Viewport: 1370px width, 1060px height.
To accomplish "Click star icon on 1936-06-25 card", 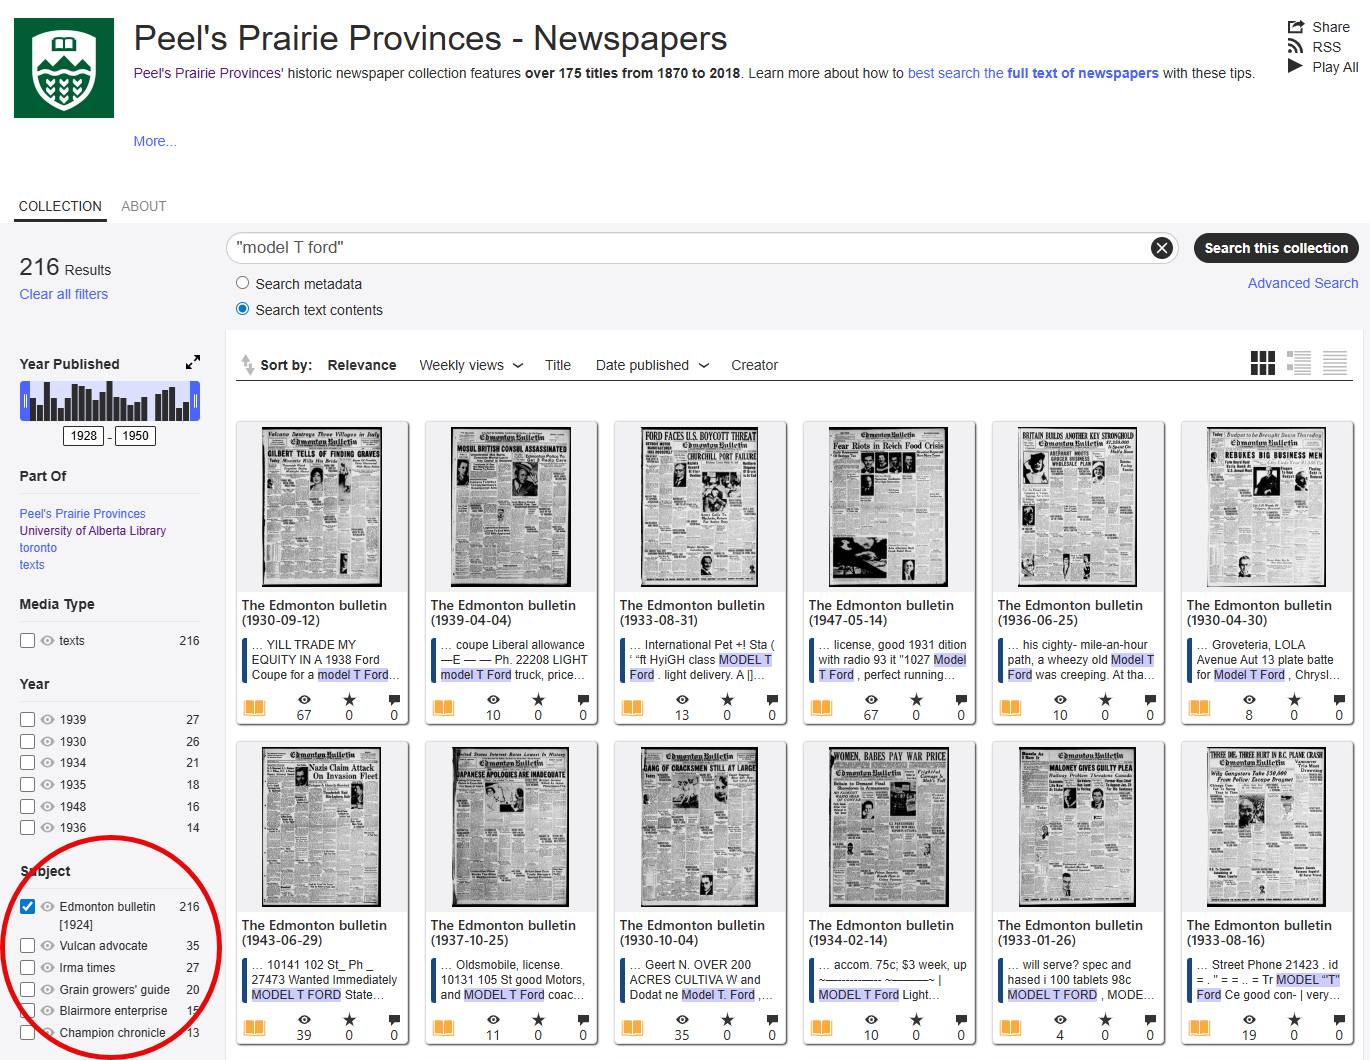I will [x=1105, y=700].
